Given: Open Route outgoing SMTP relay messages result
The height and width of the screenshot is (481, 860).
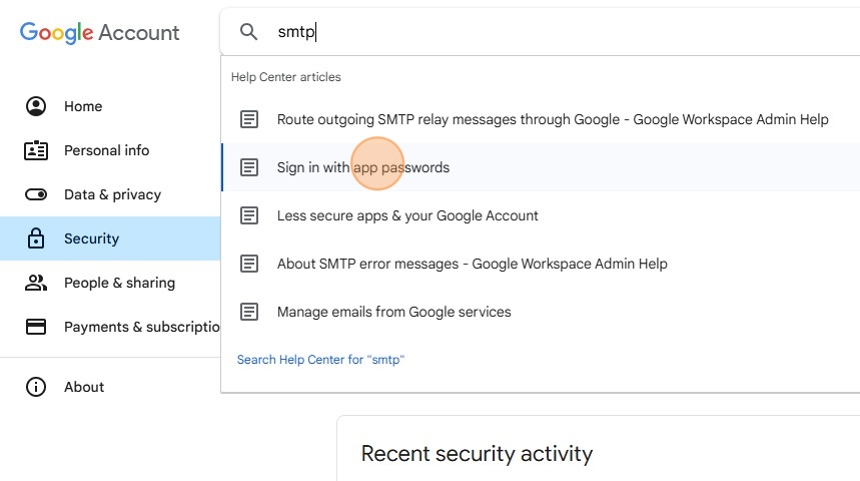Looking at the screenshot, I should click(x=552, y=119).
